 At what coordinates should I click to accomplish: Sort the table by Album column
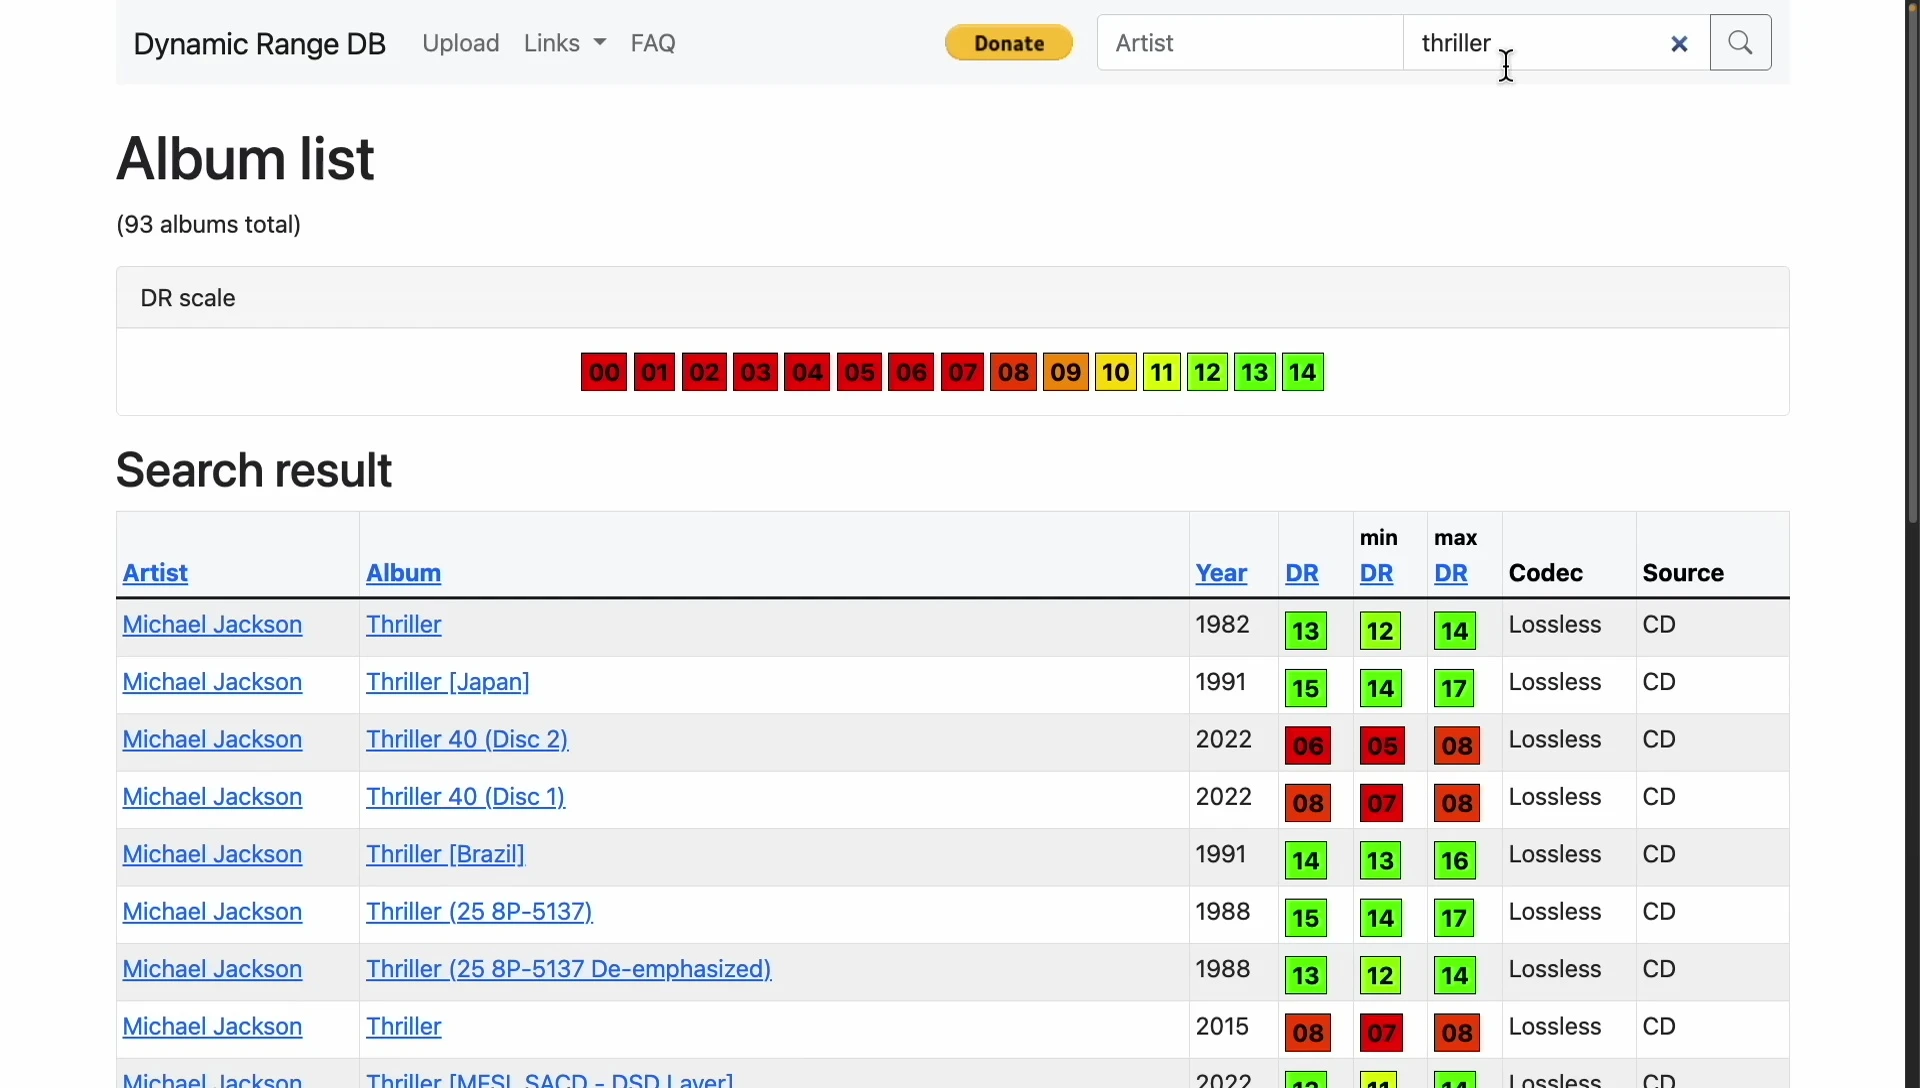(403, 573)
